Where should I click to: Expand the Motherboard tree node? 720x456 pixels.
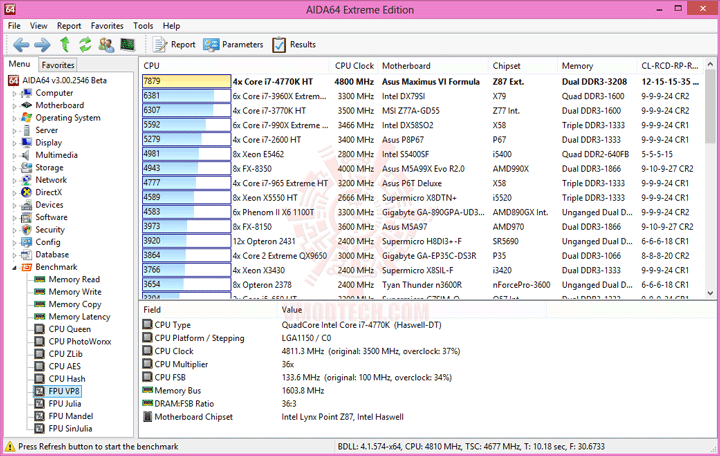[x=14, y=106]
